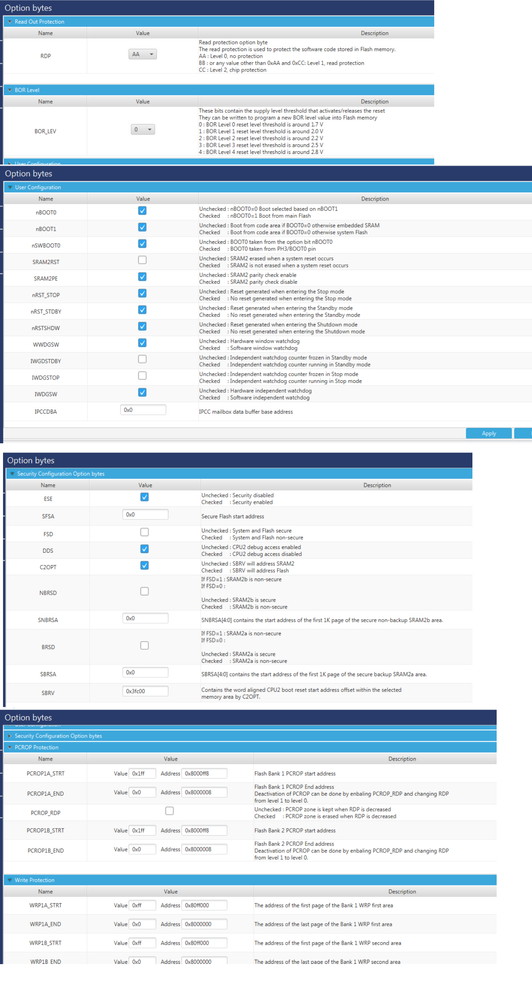Toggle the WWDGSW watchdog checkbox
The image size is (532, 999).
142,343
